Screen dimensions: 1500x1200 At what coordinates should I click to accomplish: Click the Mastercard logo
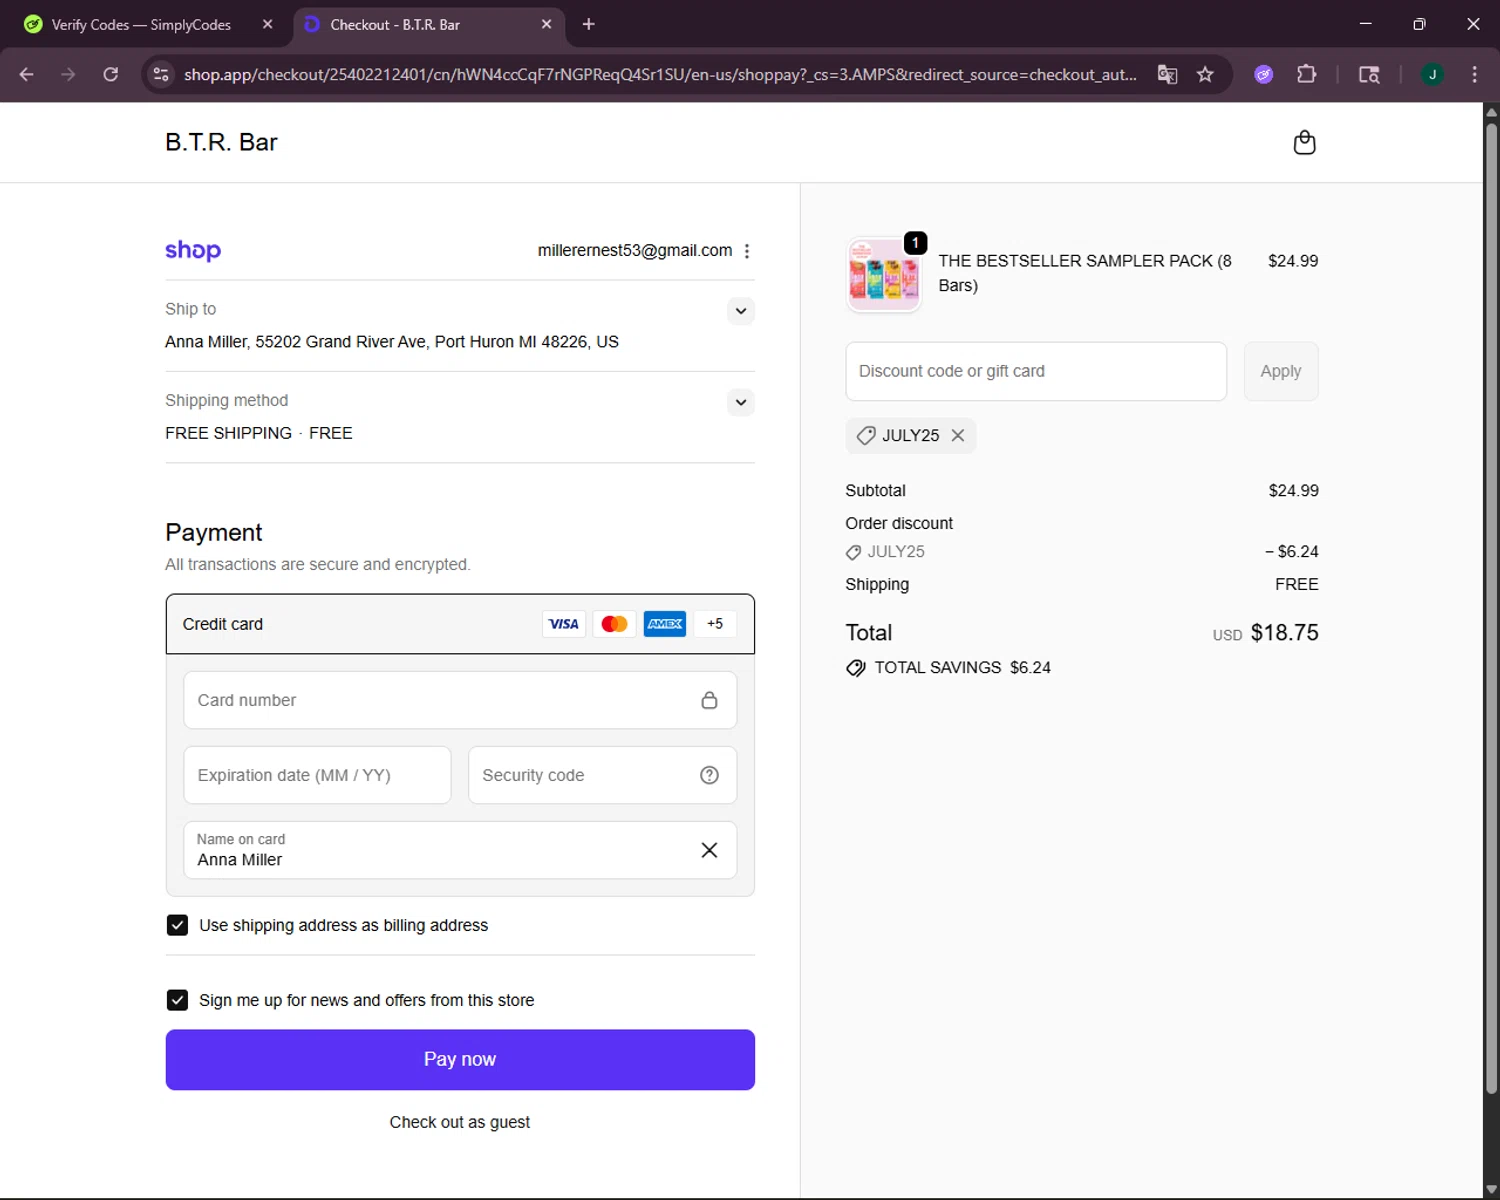click(614, 624)
